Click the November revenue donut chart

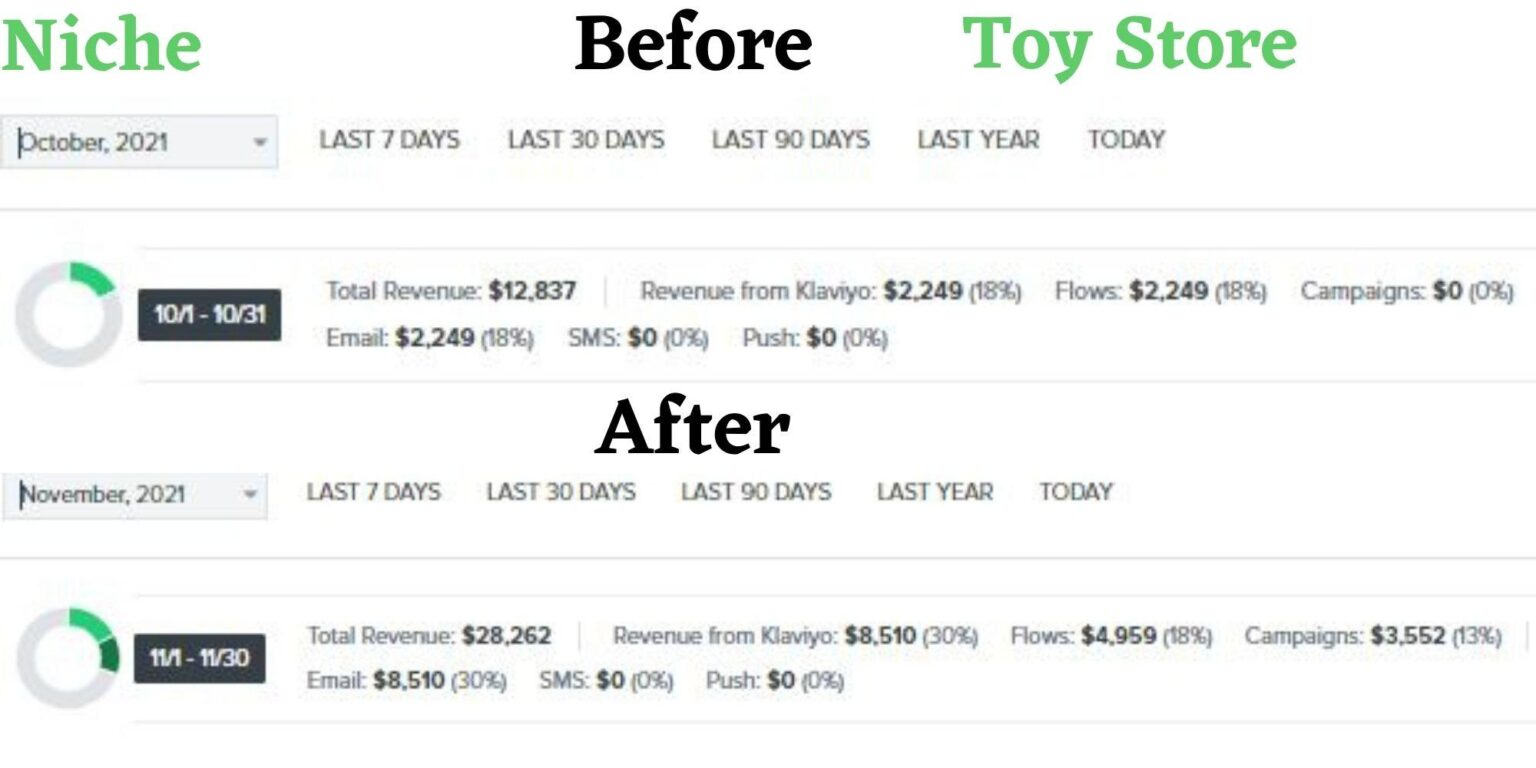(x=67, y=657)
